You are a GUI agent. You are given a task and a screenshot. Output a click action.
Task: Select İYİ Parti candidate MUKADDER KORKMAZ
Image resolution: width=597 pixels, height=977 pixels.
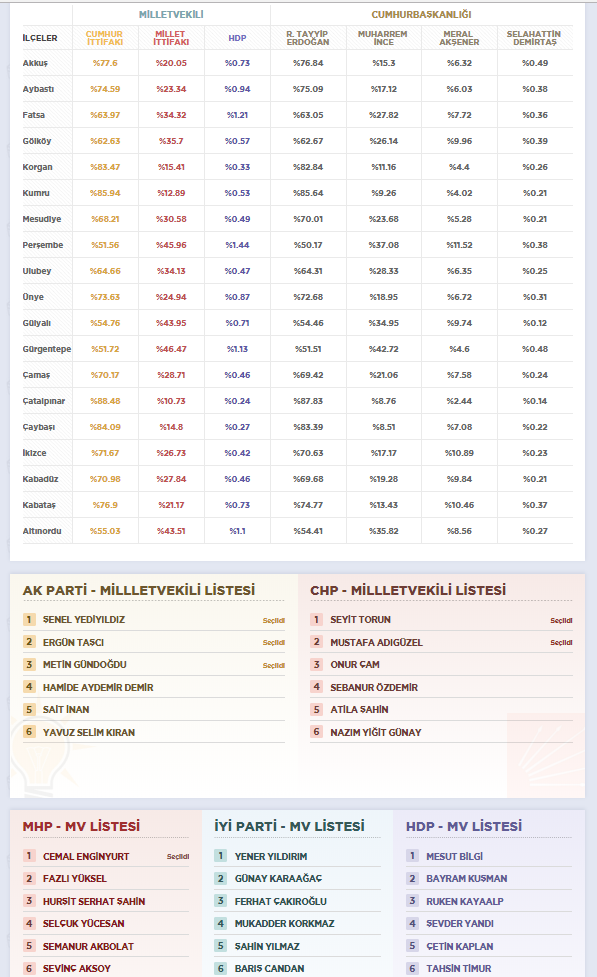point(284,924)
